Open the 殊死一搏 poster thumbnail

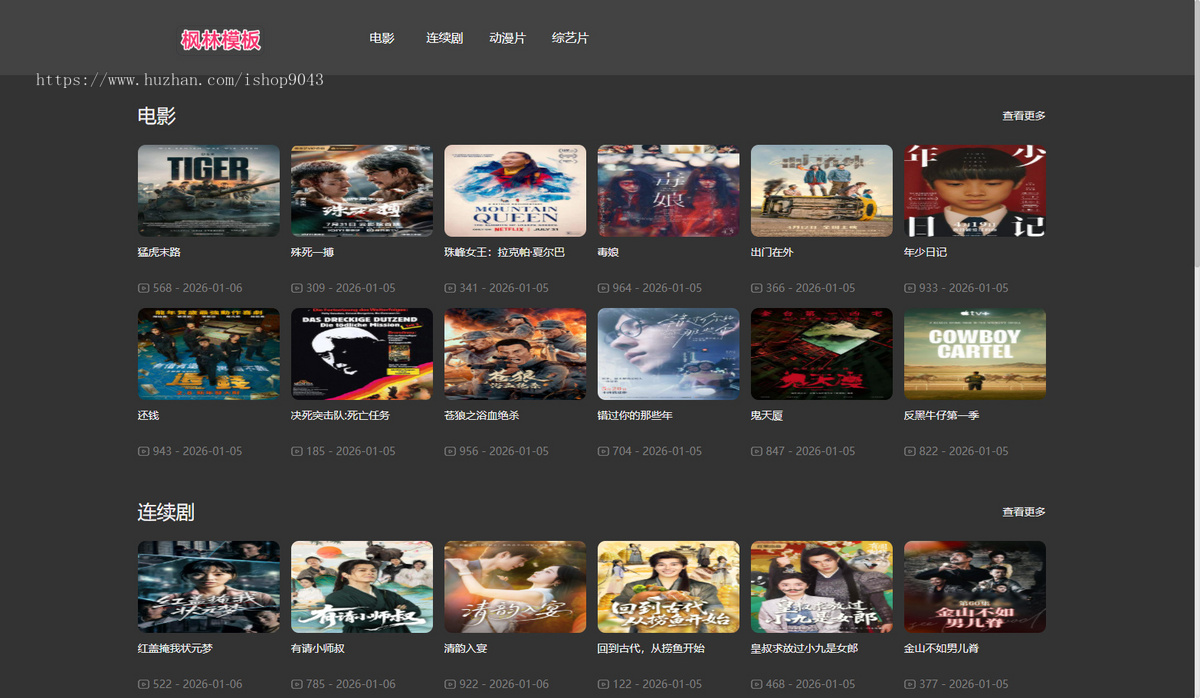click(x=362, y=191)
